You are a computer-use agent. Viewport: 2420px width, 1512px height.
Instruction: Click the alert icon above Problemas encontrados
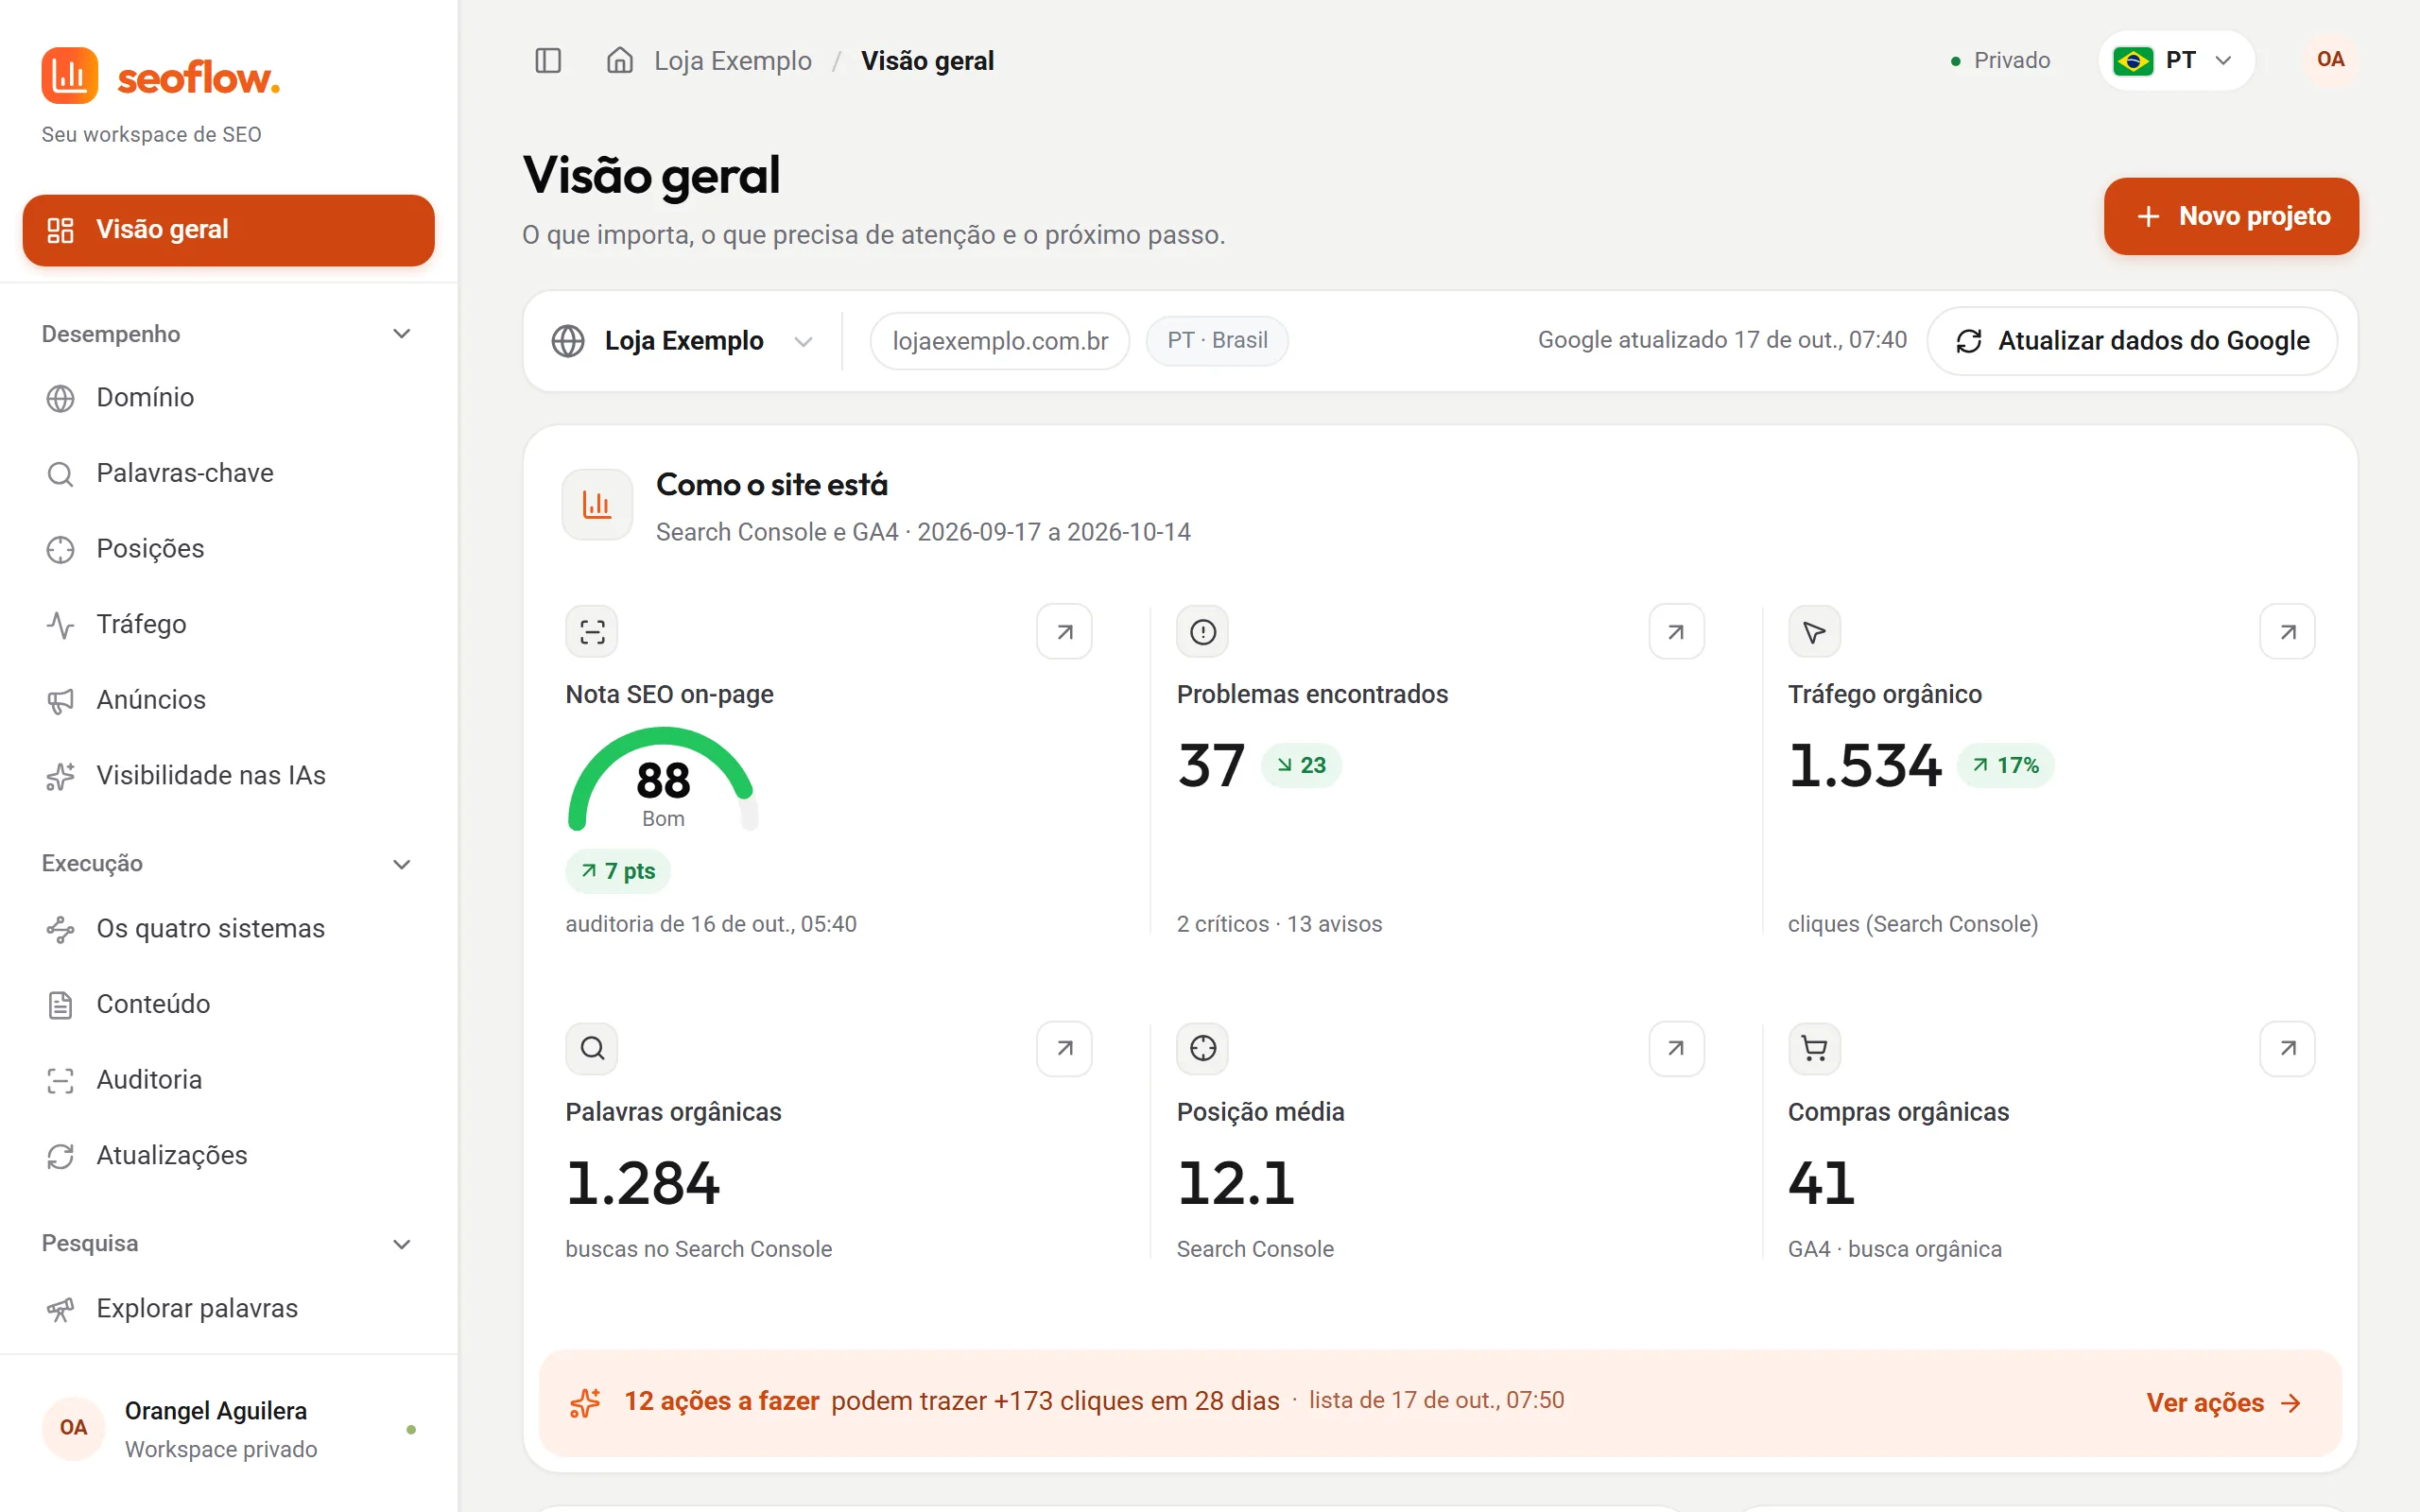1203,632
